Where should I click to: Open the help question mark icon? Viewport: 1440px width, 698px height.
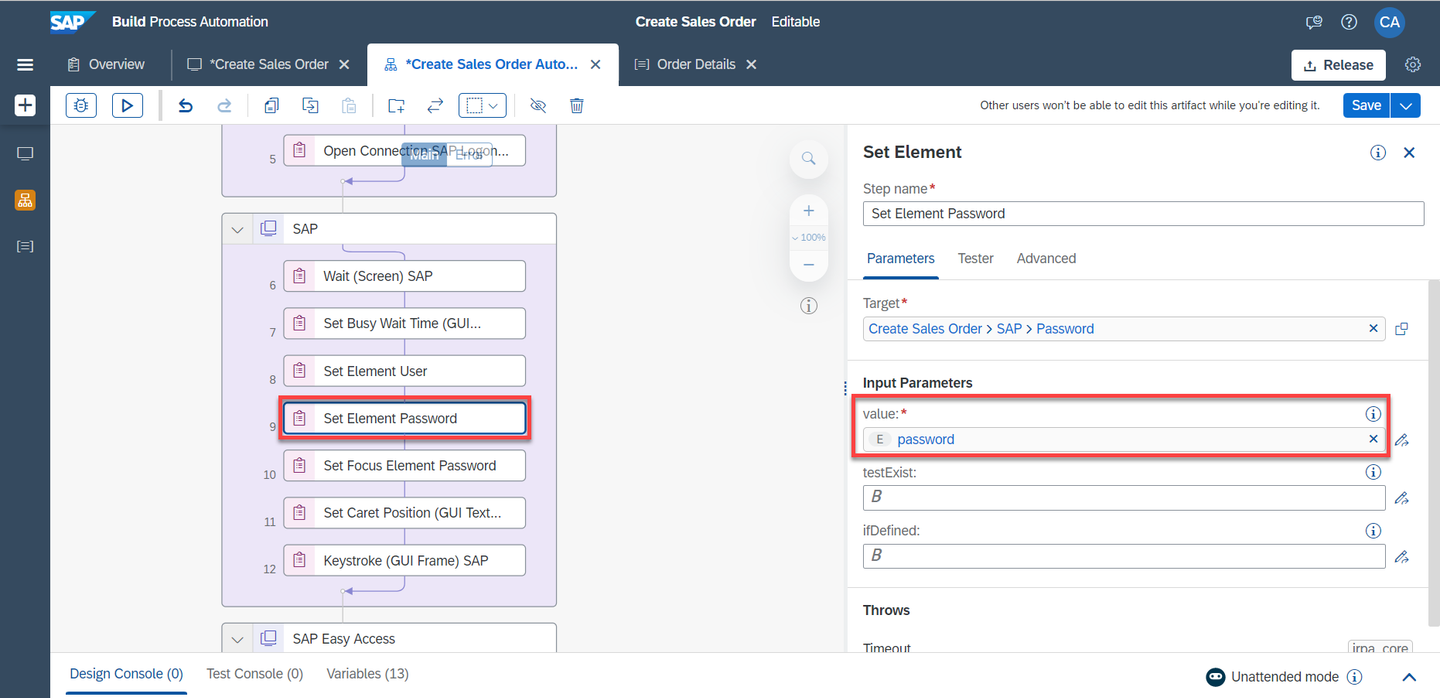[x=1349, y=22]
